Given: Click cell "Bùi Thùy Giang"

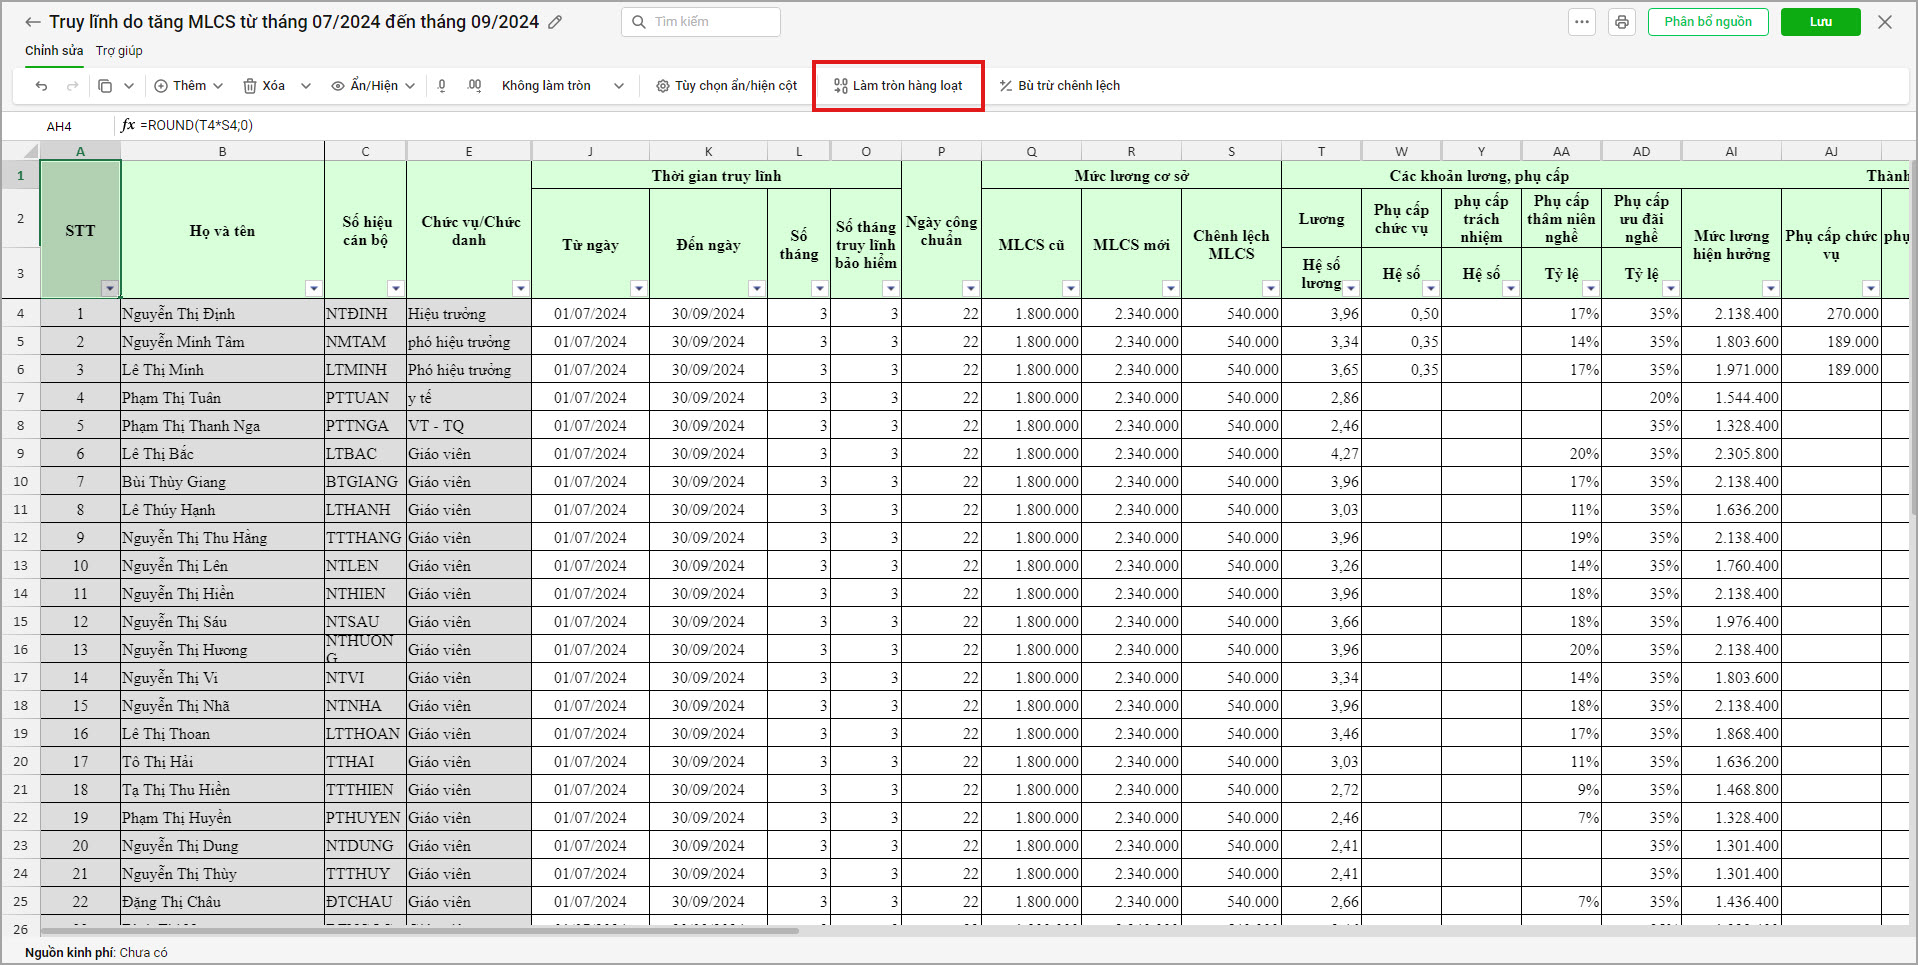Looking at the screenshot, I should tap(222, 481).
